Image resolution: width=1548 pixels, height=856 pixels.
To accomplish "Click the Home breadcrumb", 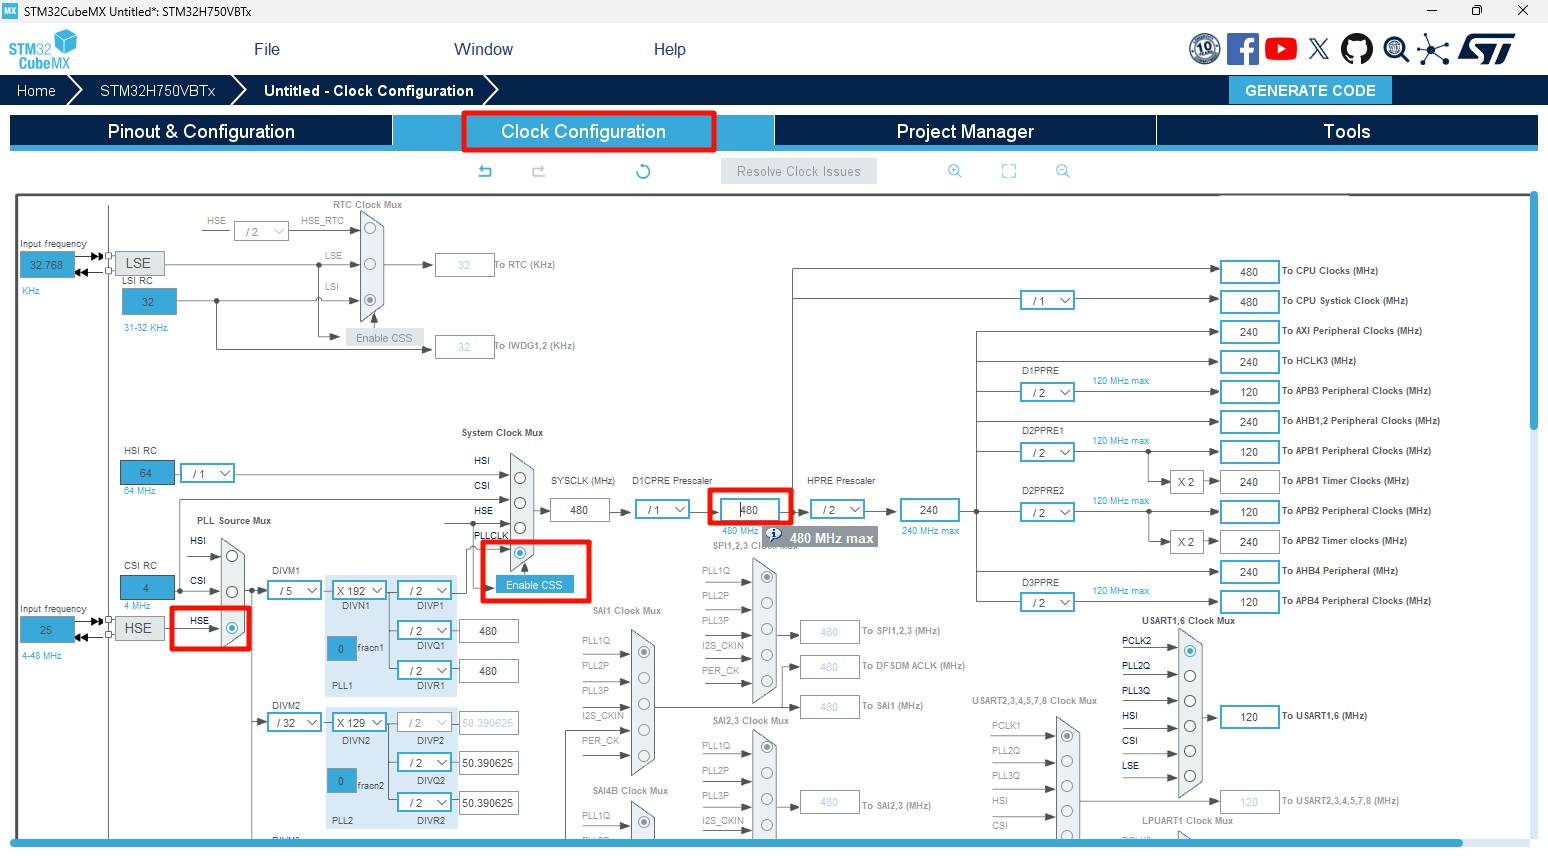I will (36, 90).
